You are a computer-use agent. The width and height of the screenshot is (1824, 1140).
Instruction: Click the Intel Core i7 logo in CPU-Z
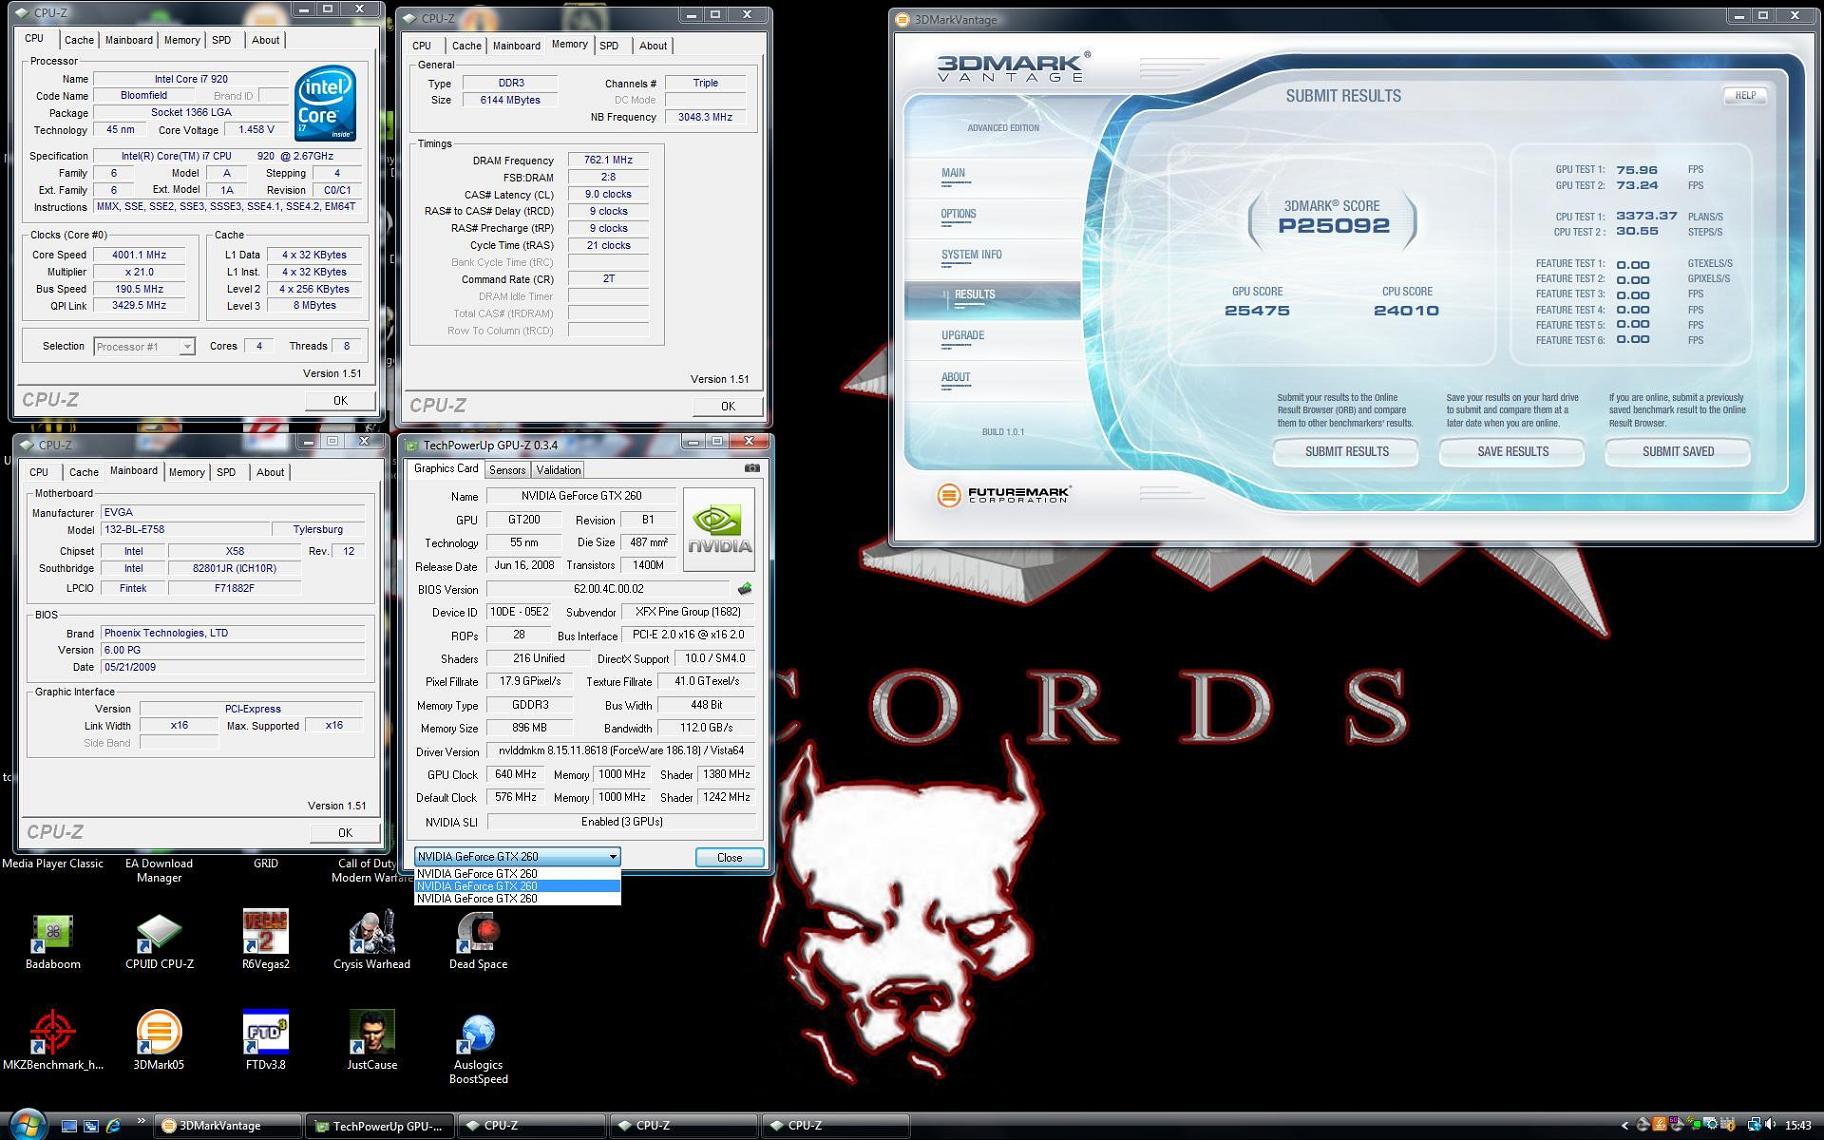325,103
